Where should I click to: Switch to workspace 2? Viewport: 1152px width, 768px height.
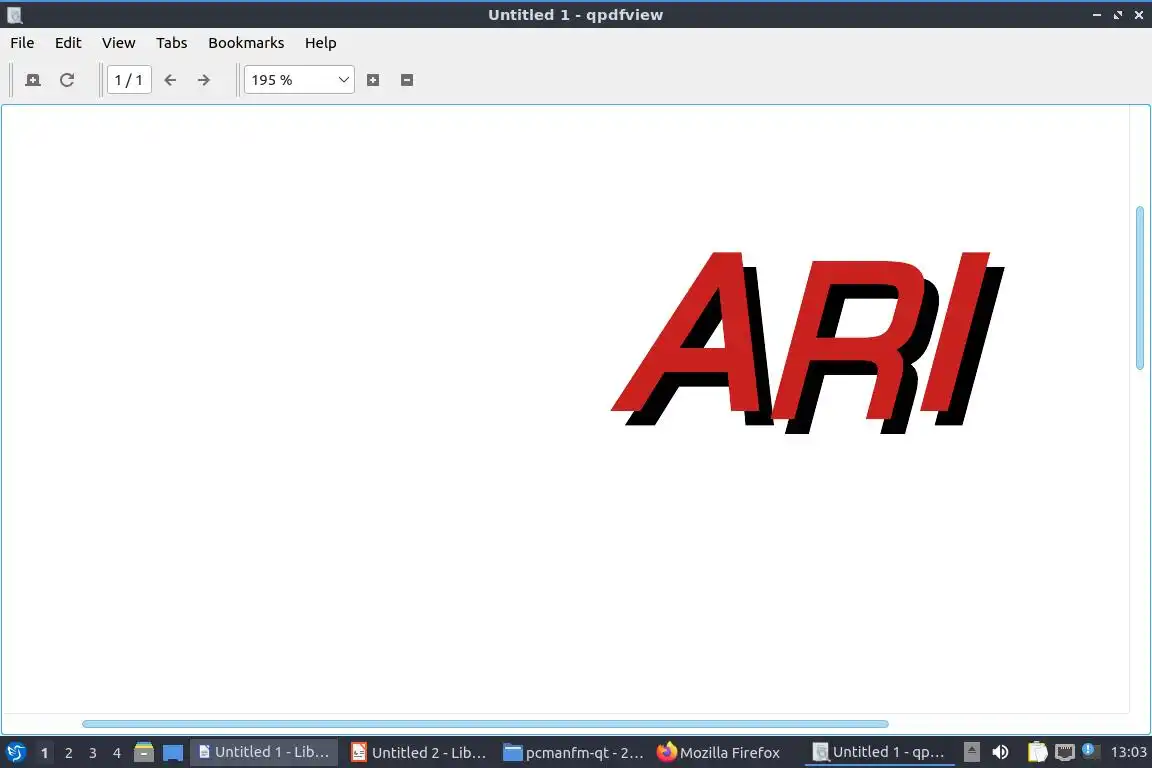pyautogui.click(x=68, y=753)
